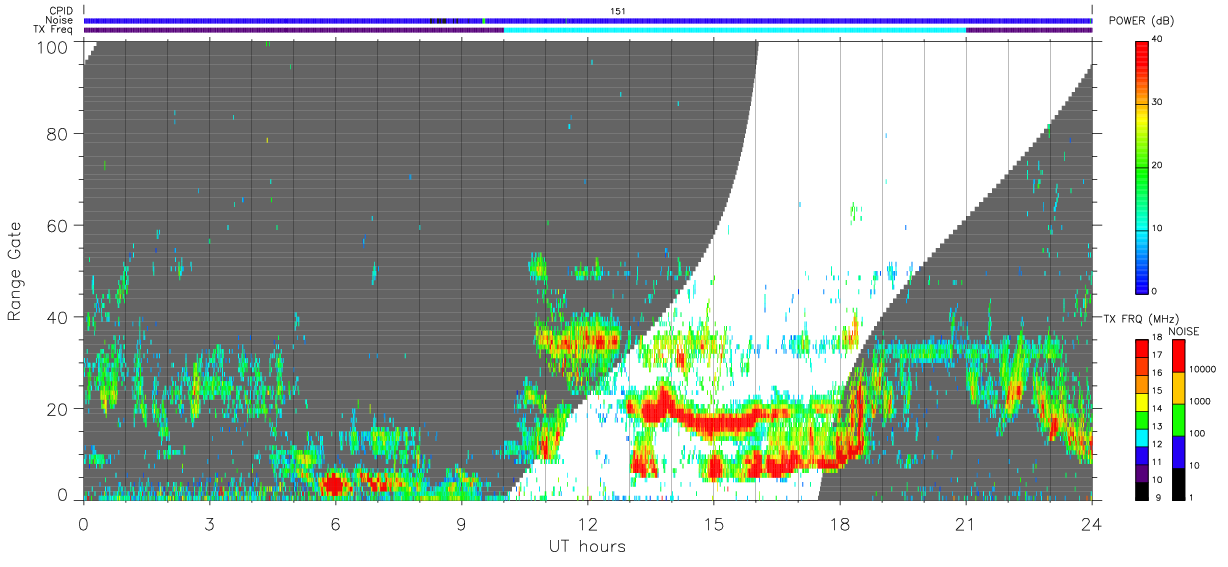Click the TX FRQ legend label 14
The height and width of the screenshot is (567, 1228).
[1156, 408]
